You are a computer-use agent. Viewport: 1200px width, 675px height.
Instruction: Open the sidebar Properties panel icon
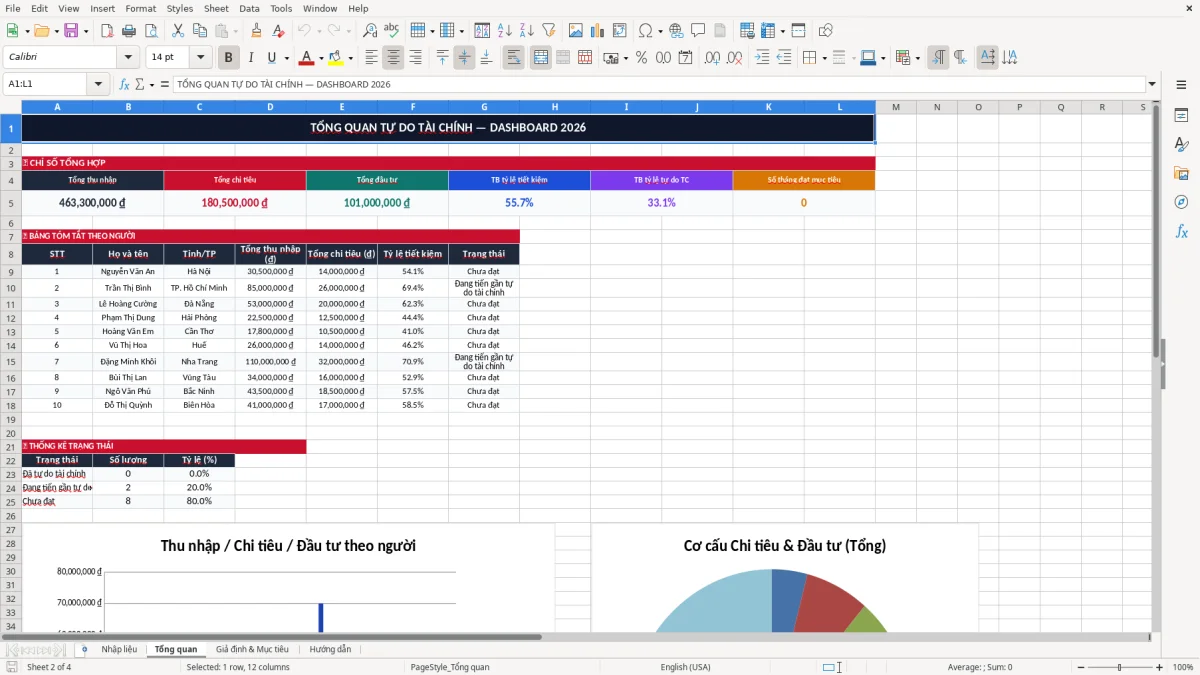pos(1181,116)
